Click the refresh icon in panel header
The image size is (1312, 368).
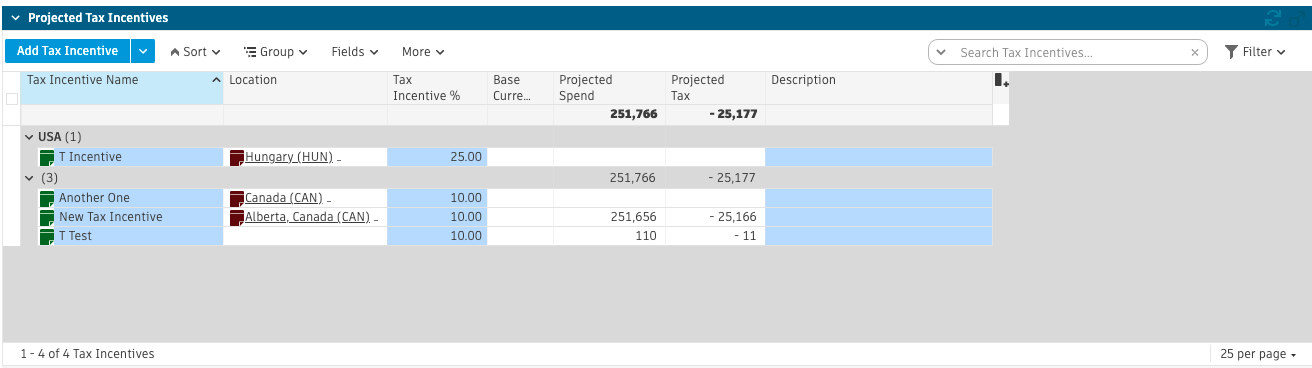click(1273, 18)
